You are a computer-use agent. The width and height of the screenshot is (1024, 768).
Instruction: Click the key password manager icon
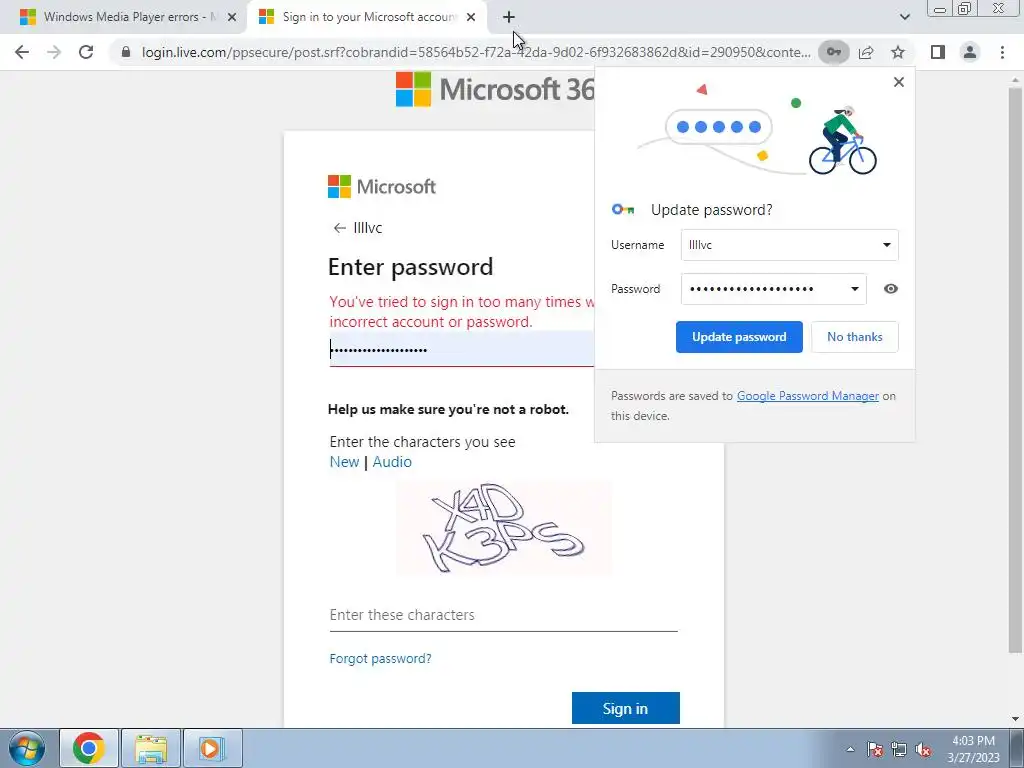click(834, 52)
